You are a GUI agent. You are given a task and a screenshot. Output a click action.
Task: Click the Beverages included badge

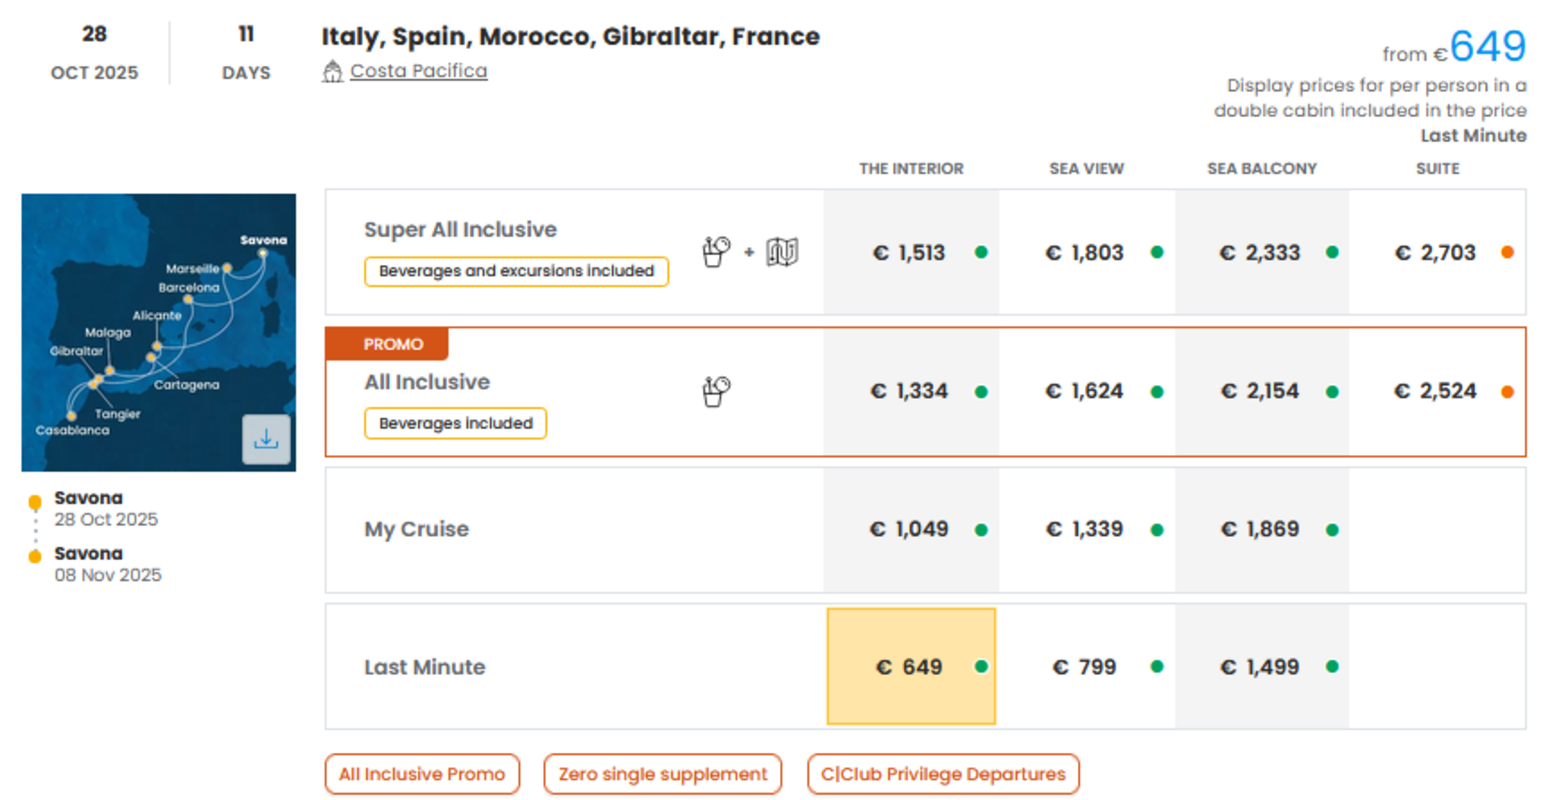[455, 423]
